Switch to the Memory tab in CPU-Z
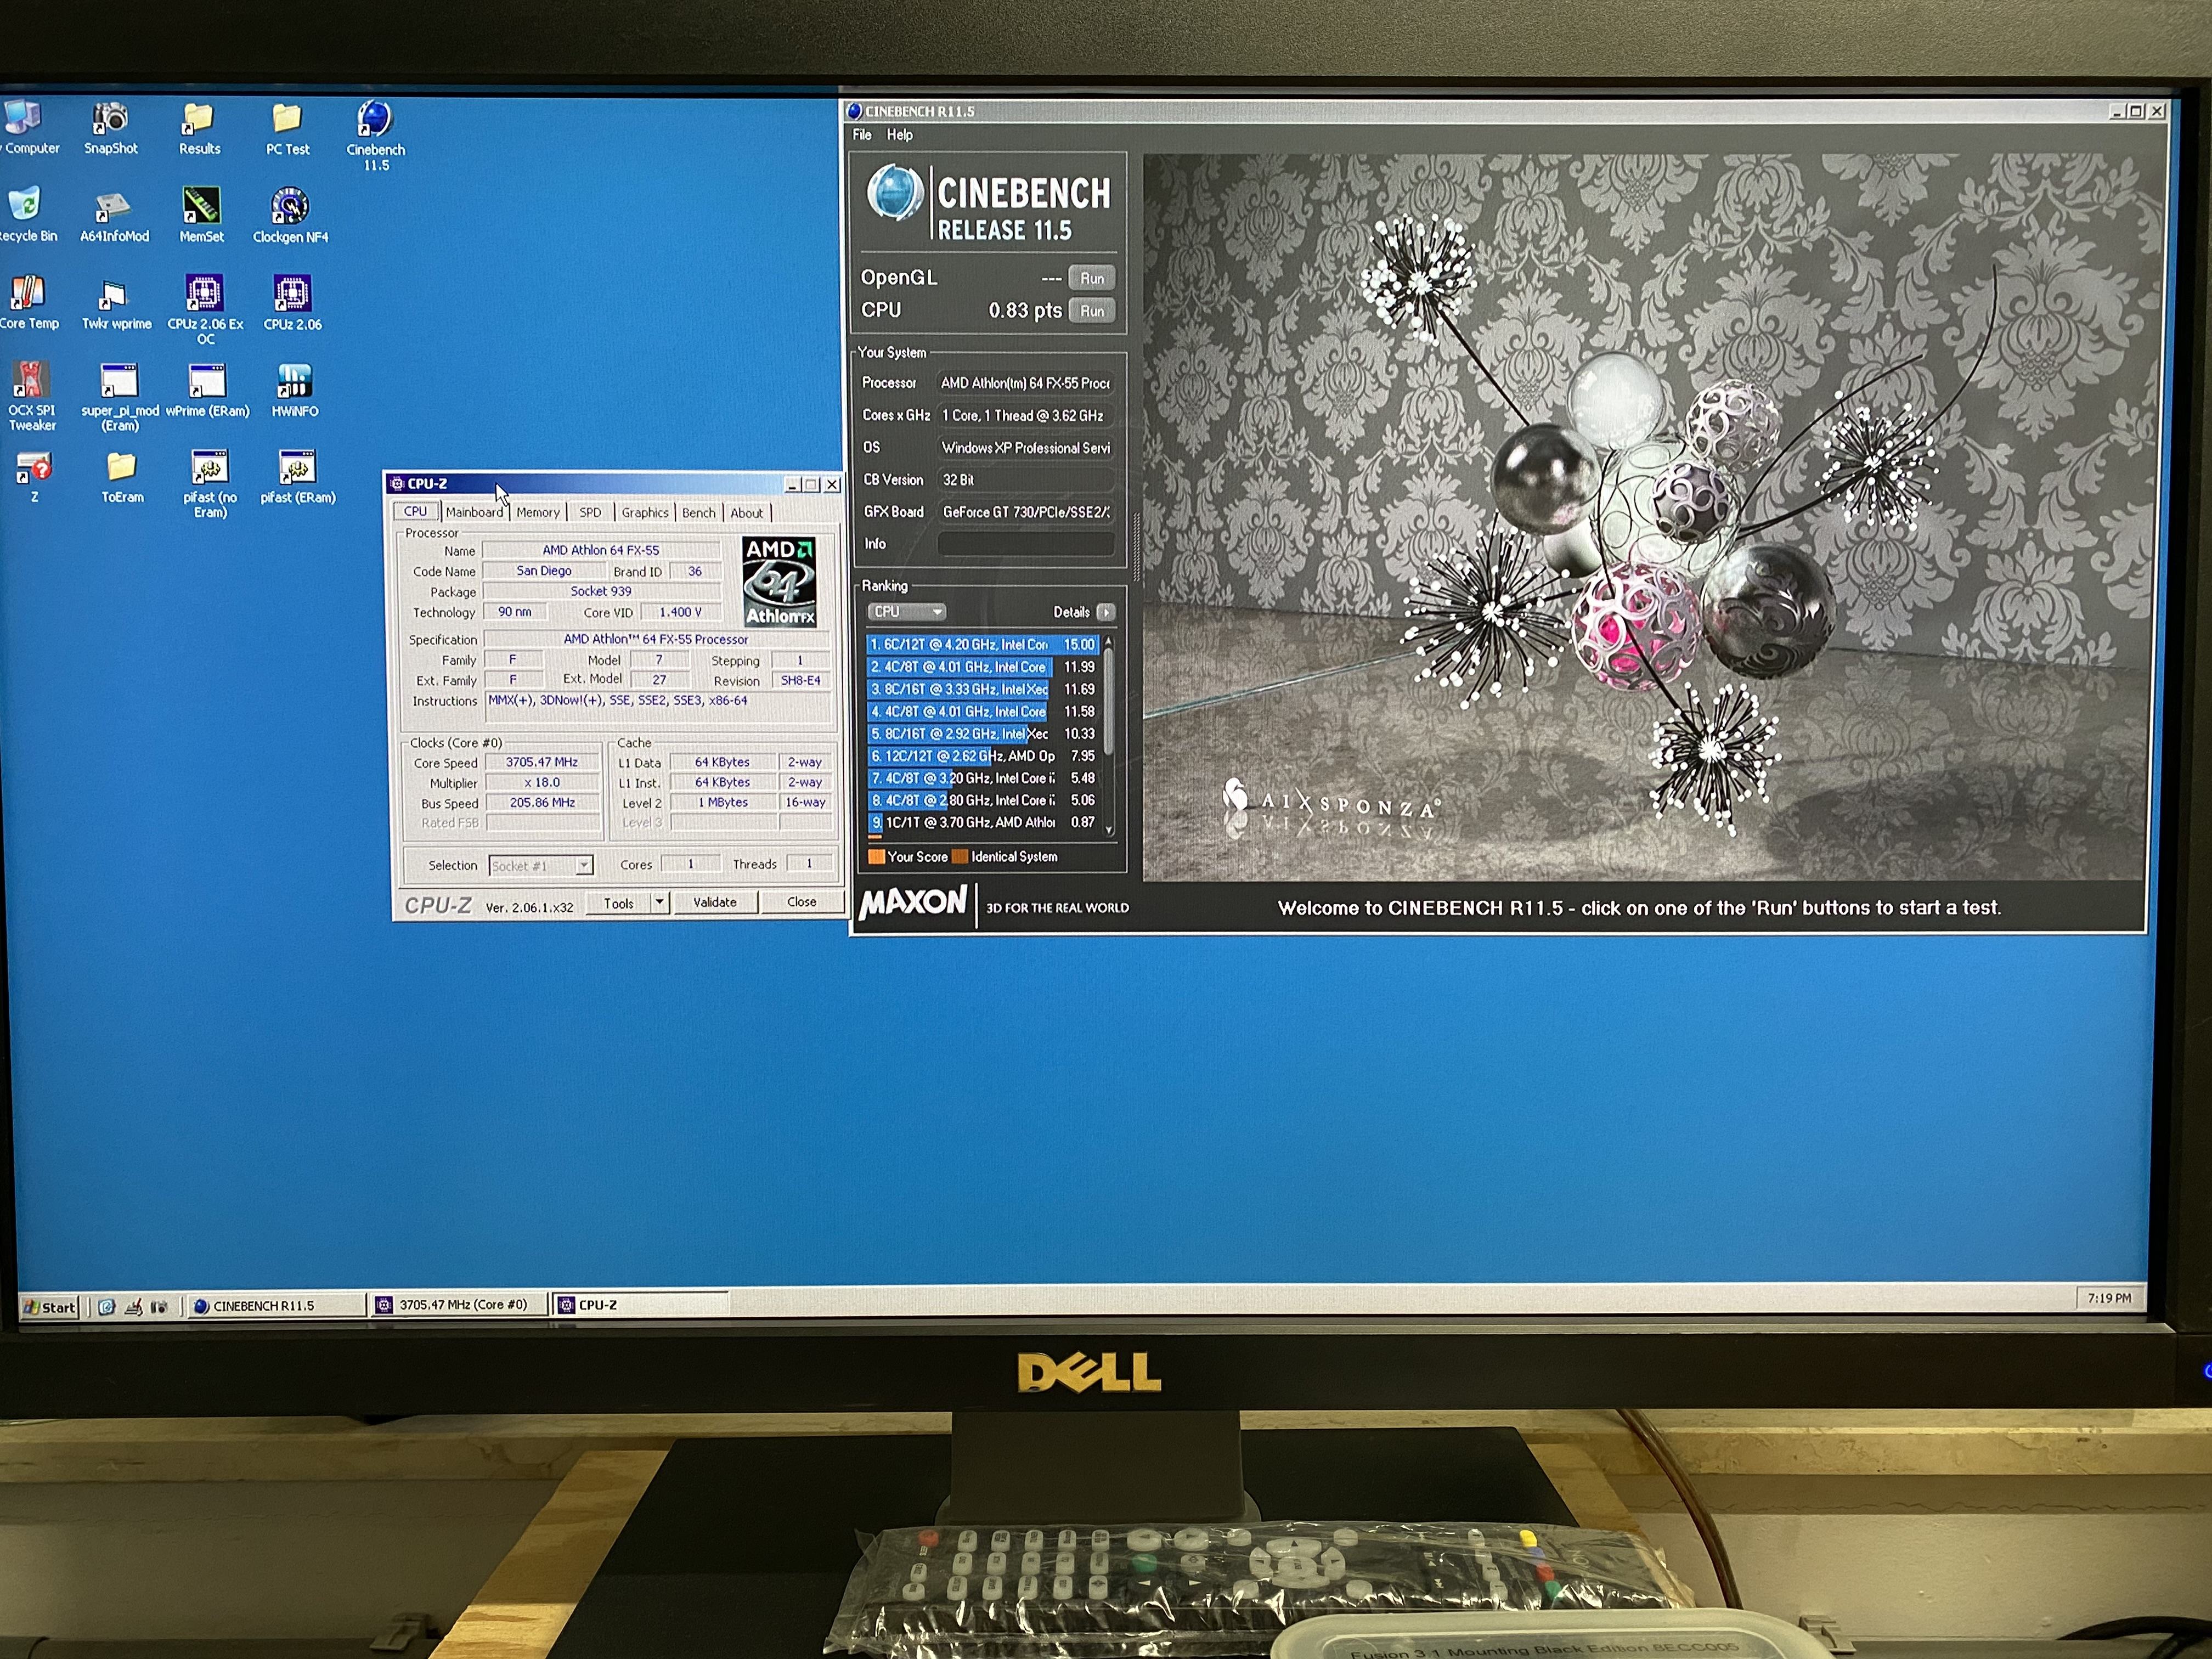 pos(538,512)
